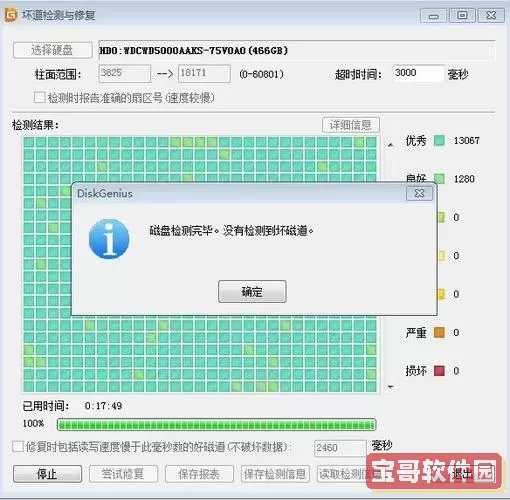This screenshot has width=510, height=500.
Task: Click scroll down arrow of result grid
Action: click(x=390, y=387)
